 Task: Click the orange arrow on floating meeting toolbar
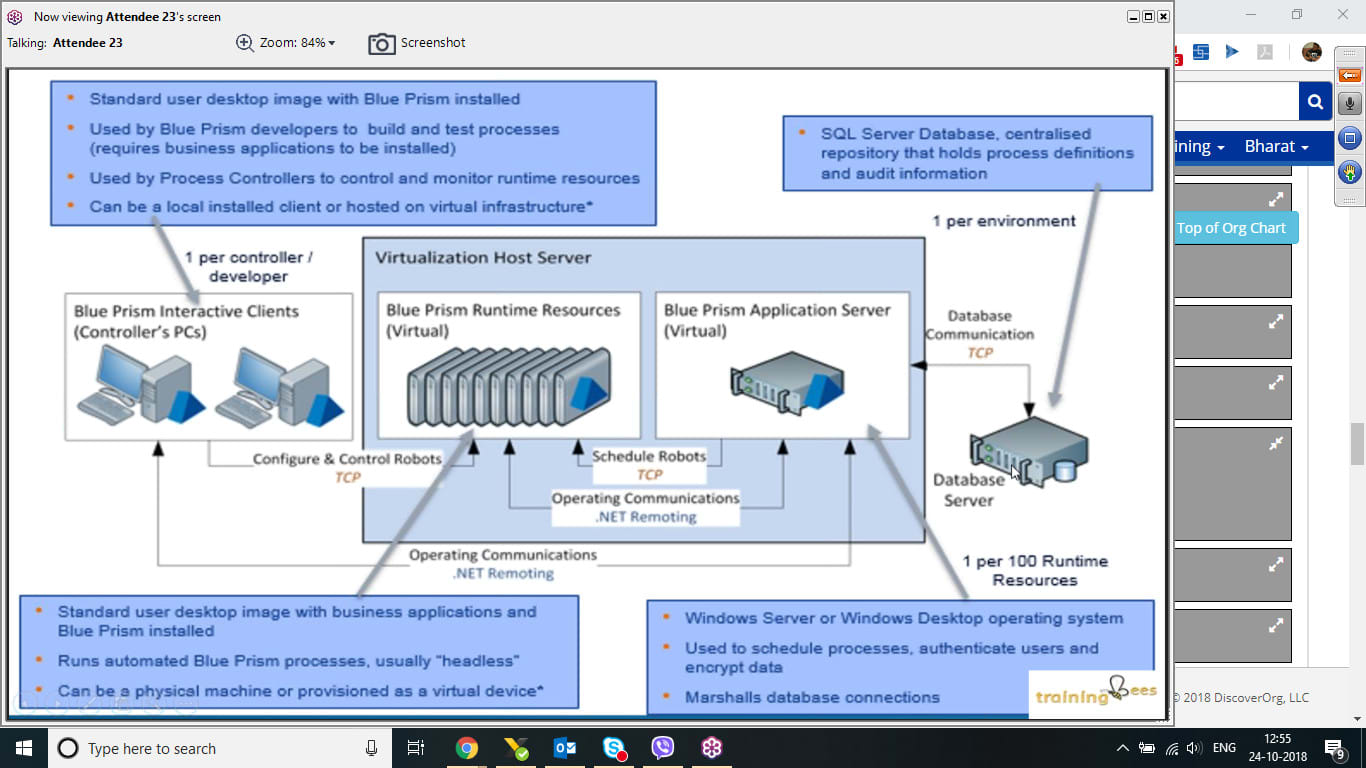tap(1350, 75)
